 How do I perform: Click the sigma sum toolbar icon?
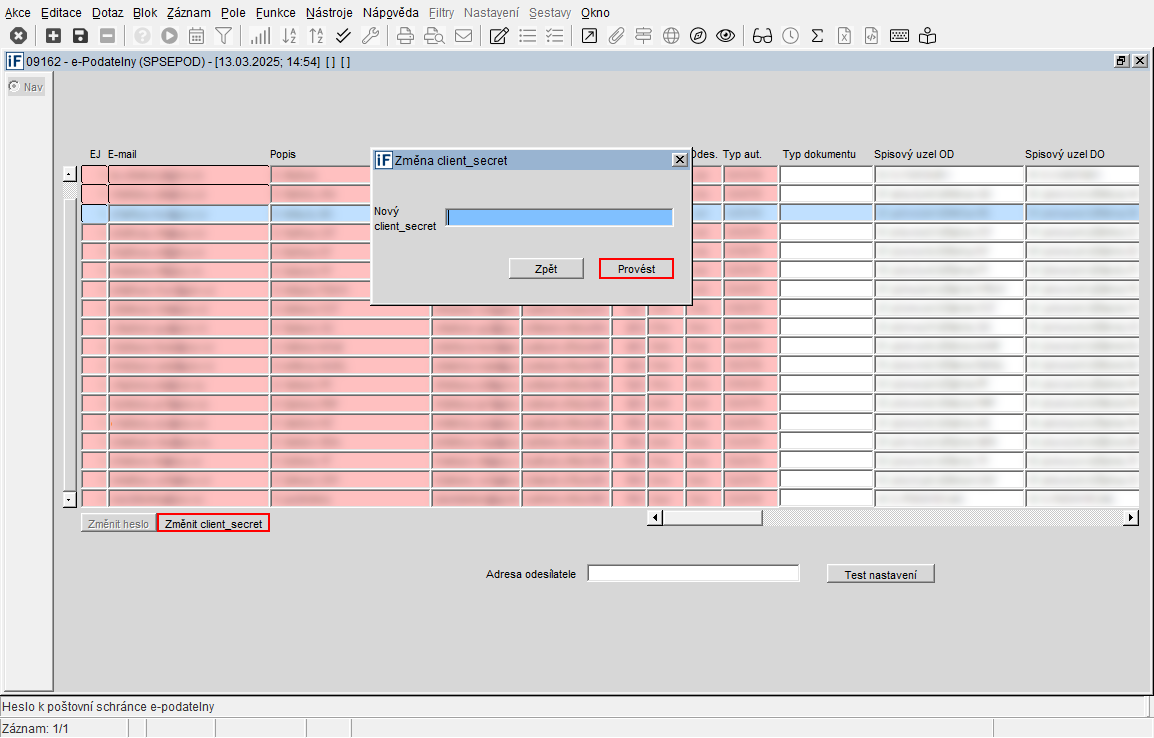coord(817,35)
